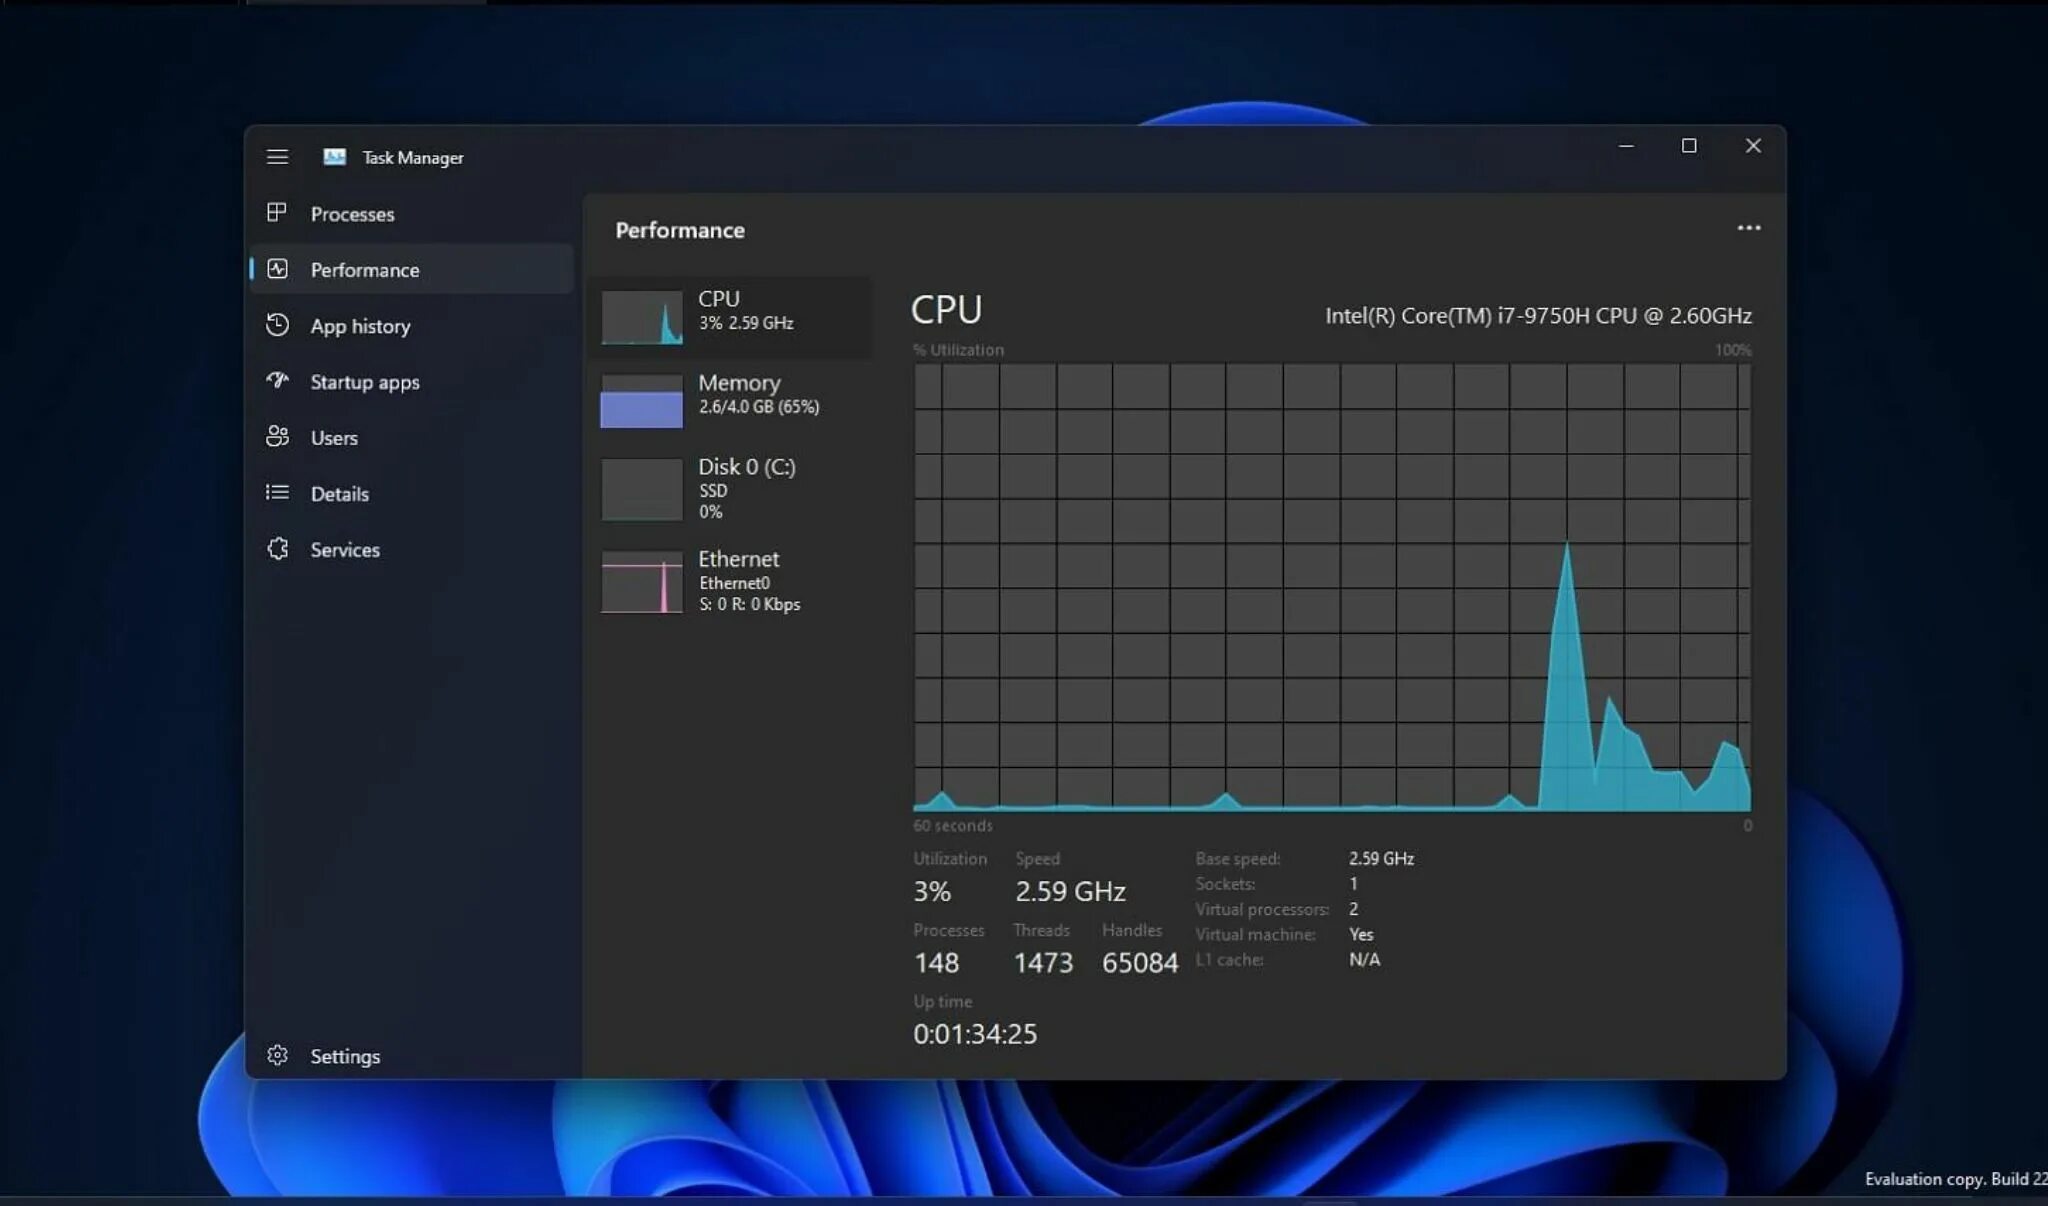The image size is (2048, 1206).
Task: Click the Startup apps gauge icon
Action: 278,381
